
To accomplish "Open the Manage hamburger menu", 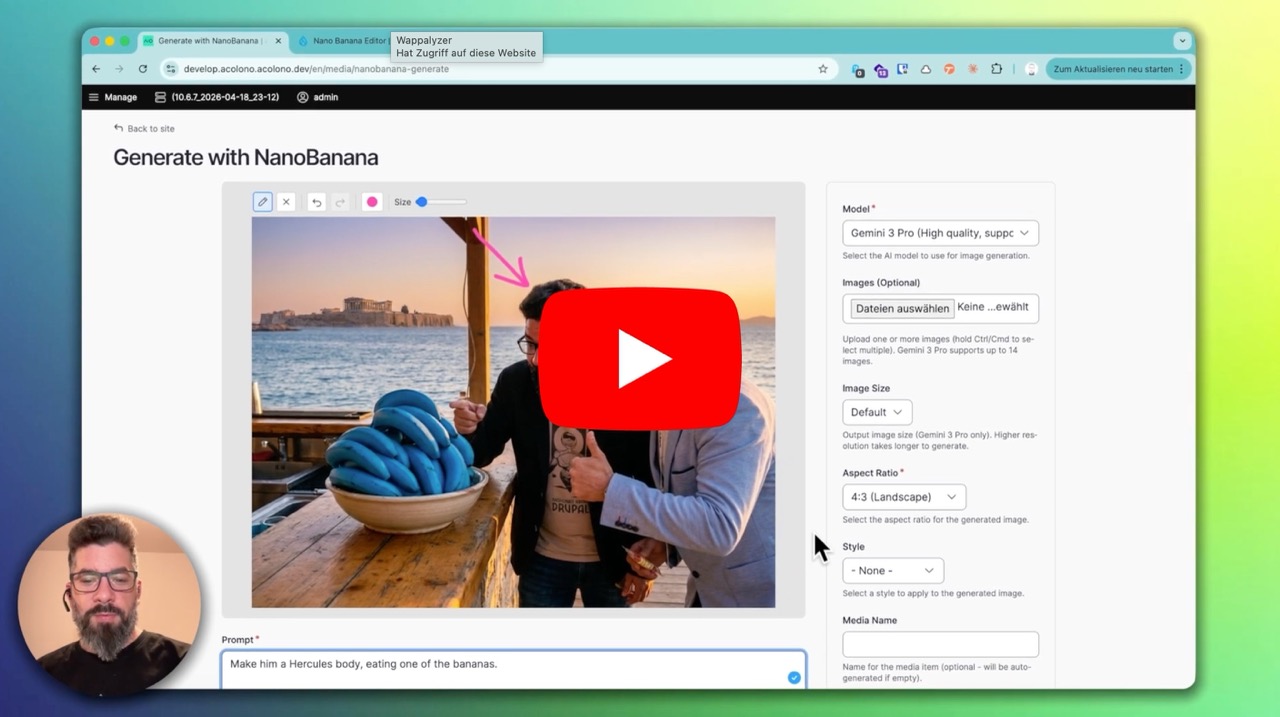I will point(112,97).
